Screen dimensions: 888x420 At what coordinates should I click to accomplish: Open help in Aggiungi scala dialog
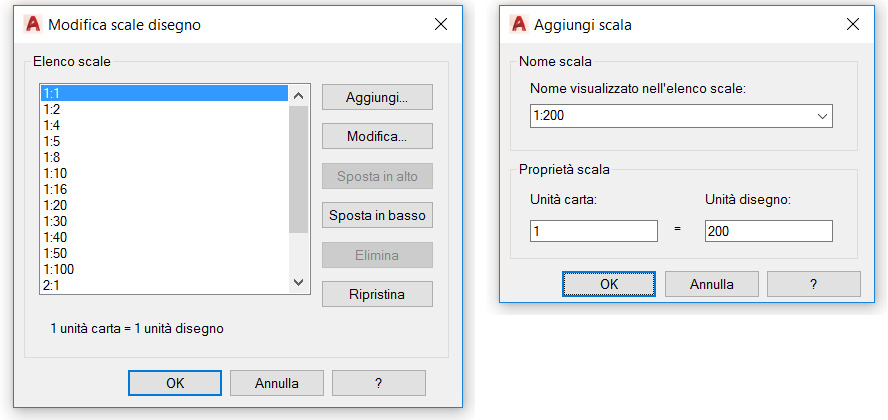pos(814,284)
